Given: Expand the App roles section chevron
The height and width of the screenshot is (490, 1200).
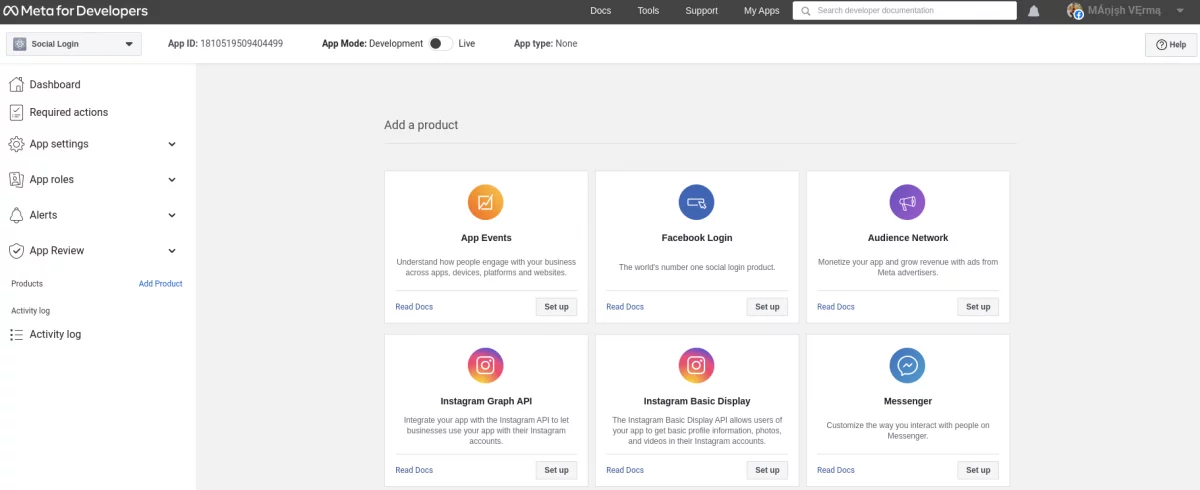Looking at the screenshot, I should (x=172, y=180).
